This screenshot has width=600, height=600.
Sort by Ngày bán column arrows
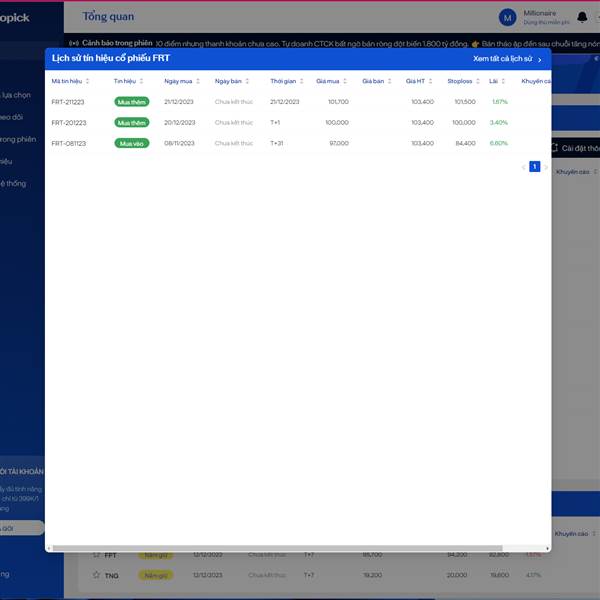[x=247, y=81]
